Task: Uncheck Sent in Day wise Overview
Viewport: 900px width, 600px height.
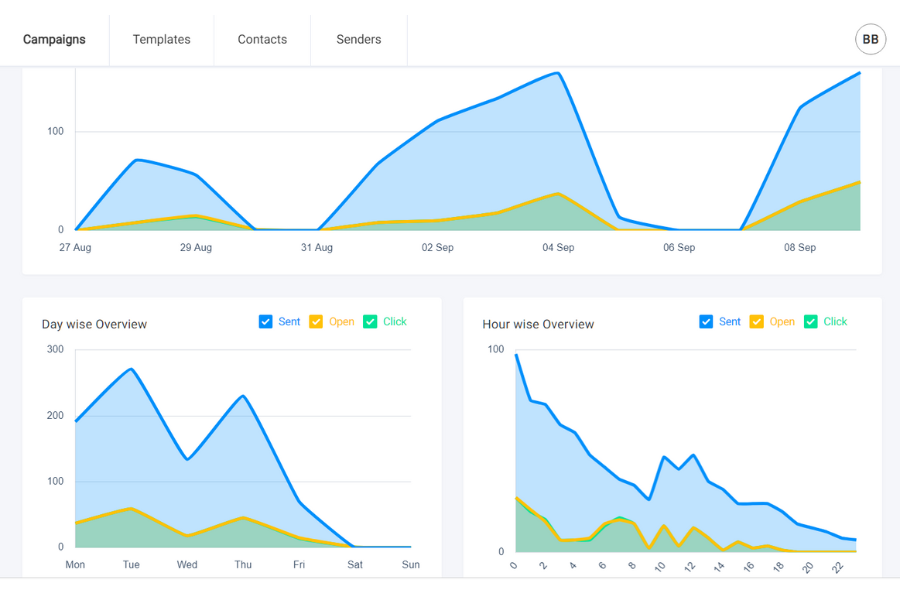Action: [x=266, y=322]
